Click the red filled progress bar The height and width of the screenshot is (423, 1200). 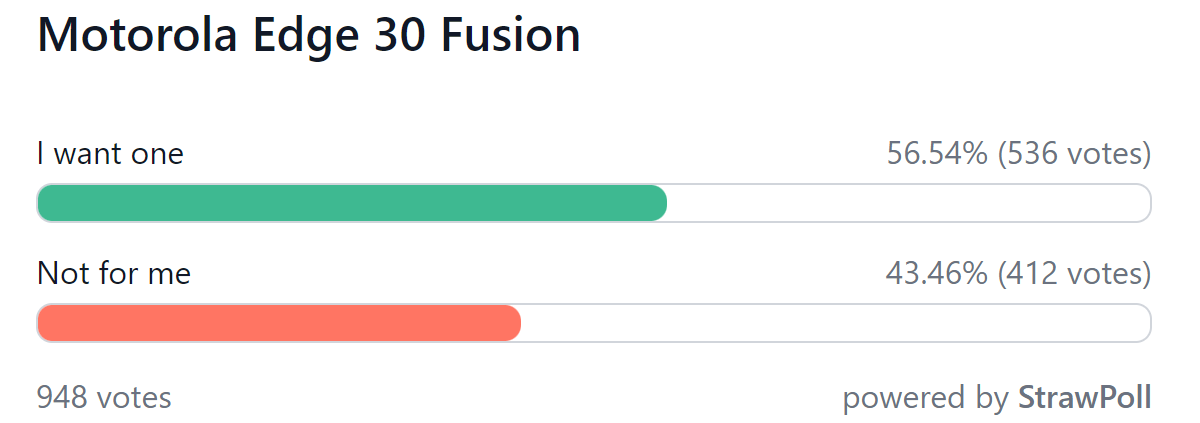tap(279, 323)
